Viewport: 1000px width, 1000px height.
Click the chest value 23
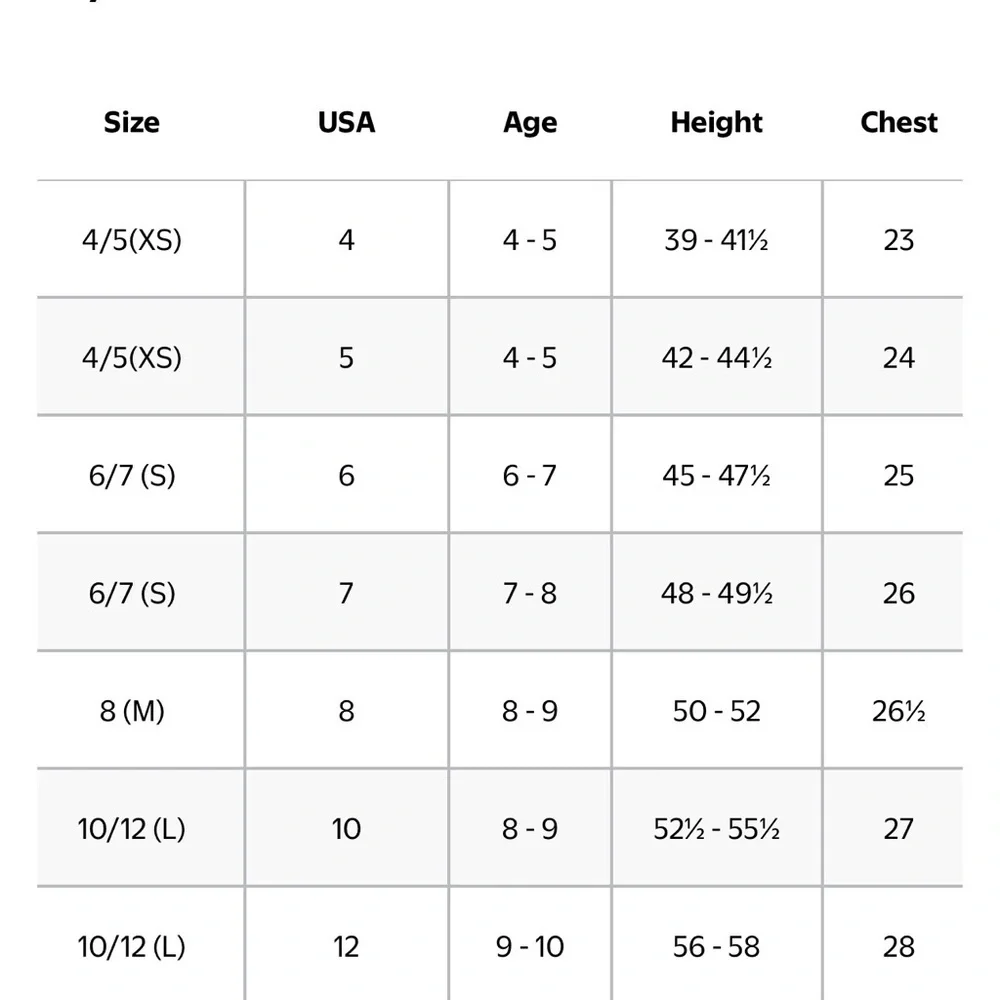point(899,240)
